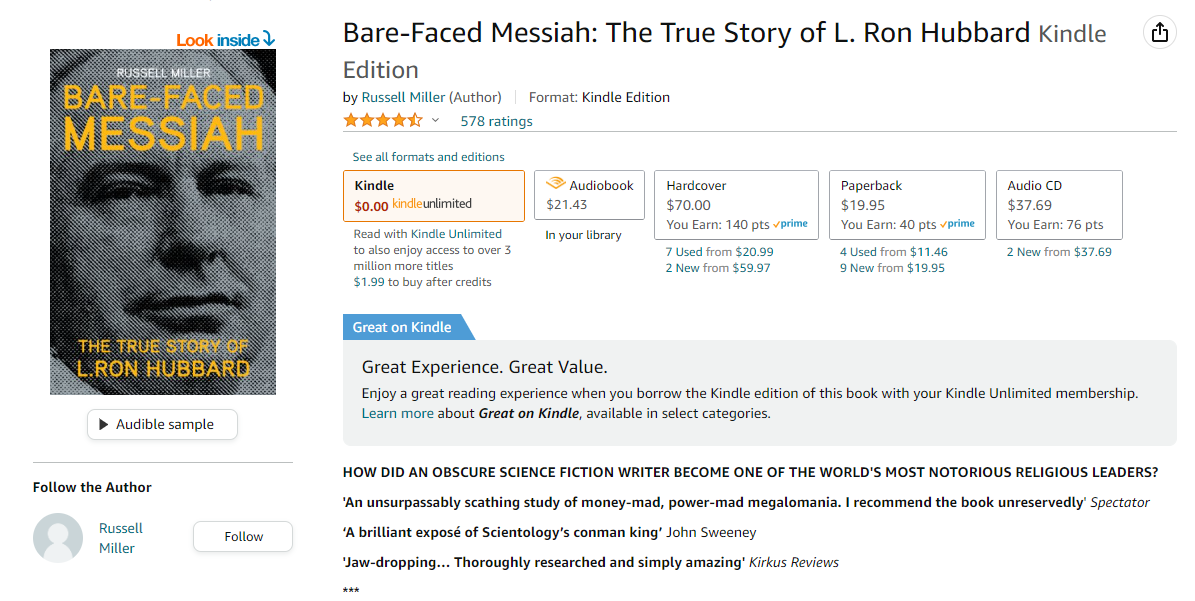
Task: Open 9 New from $19.95 offers
Action: coord(892,268)
